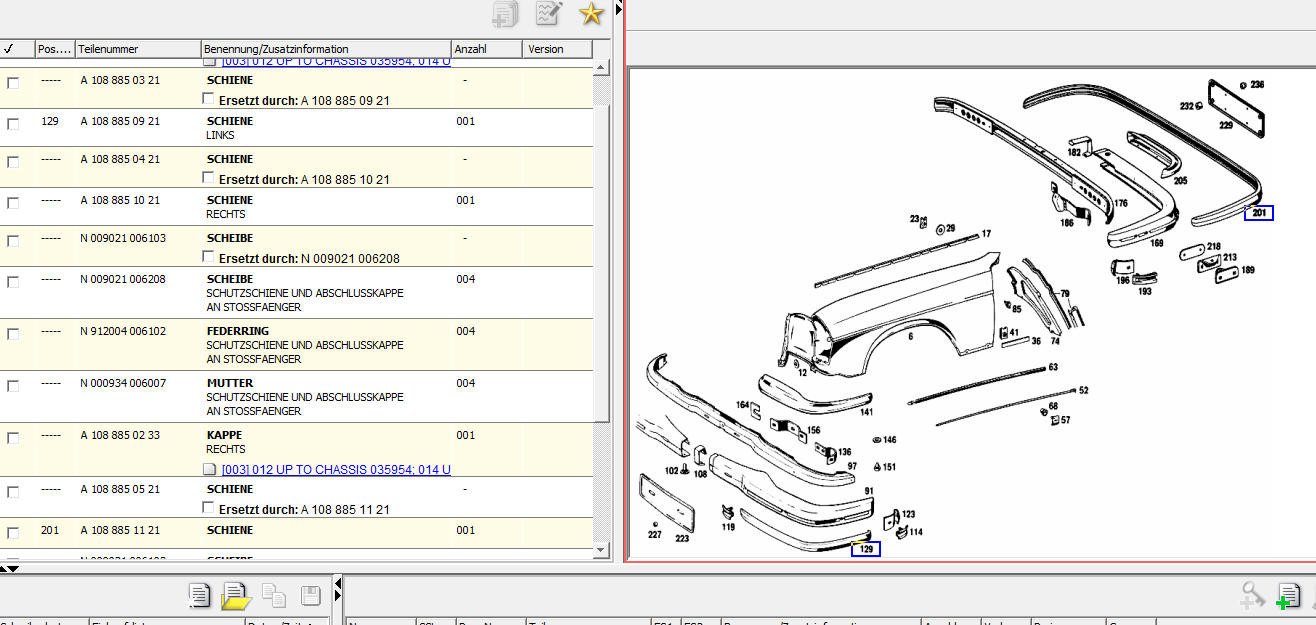Click the copy list icon
The width and height of the screenshot is (1316, 625).
click(x=274, y=596)
